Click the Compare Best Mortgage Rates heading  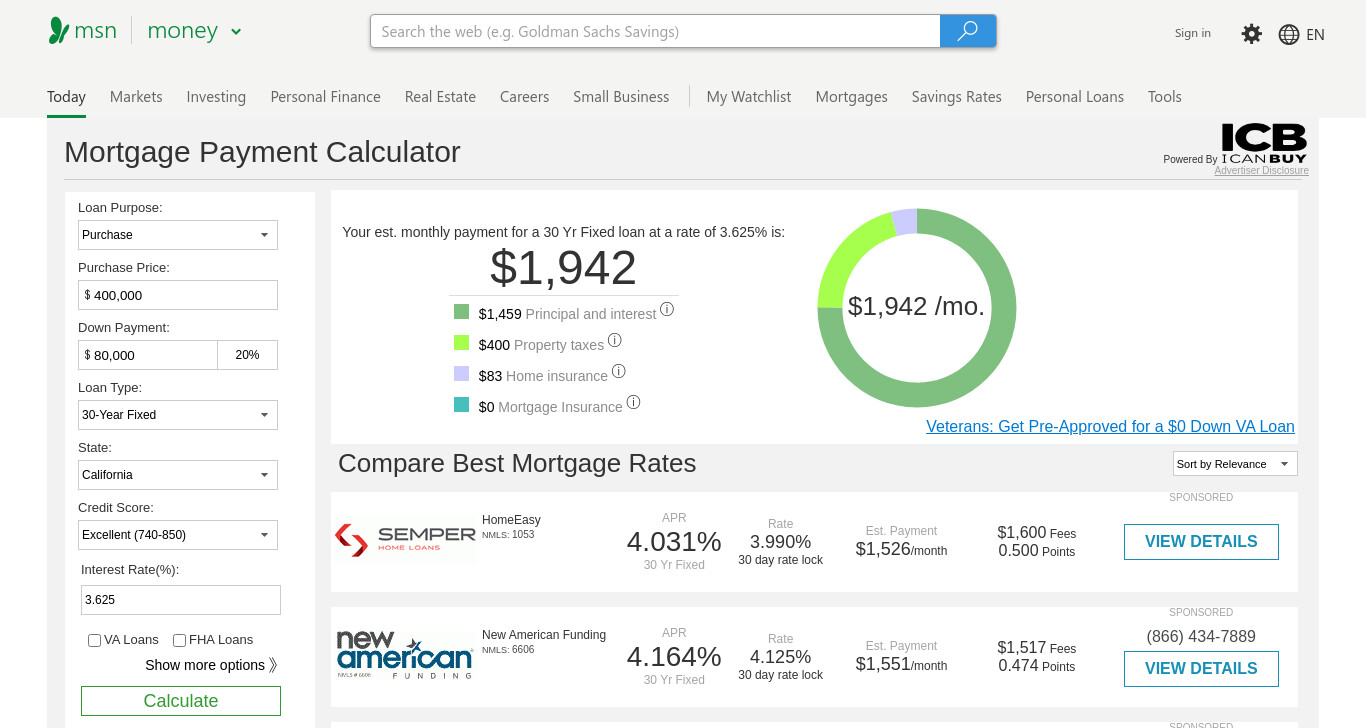[x=517, y=464]
